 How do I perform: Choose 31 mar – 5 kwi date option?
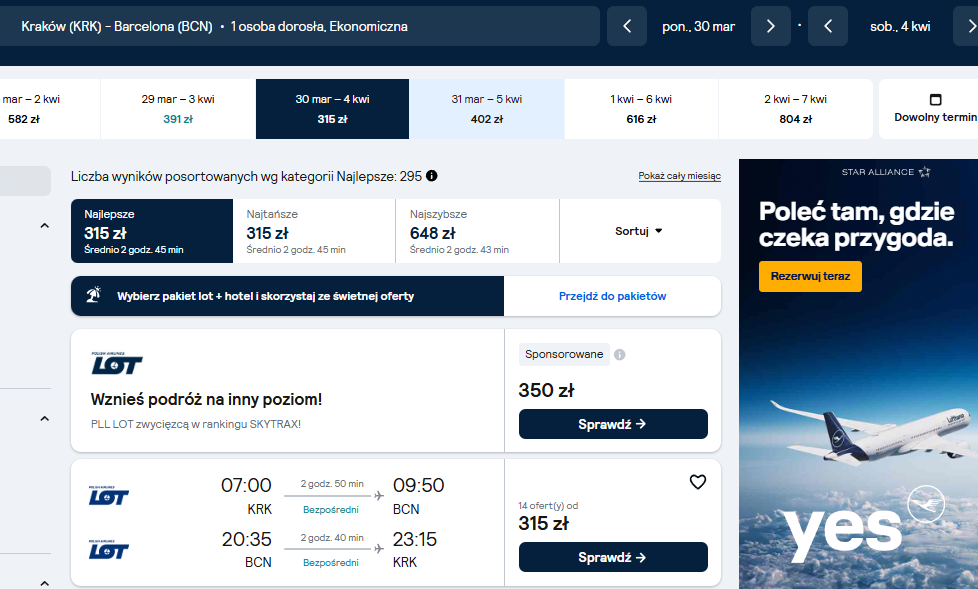[x=487, y=109]
